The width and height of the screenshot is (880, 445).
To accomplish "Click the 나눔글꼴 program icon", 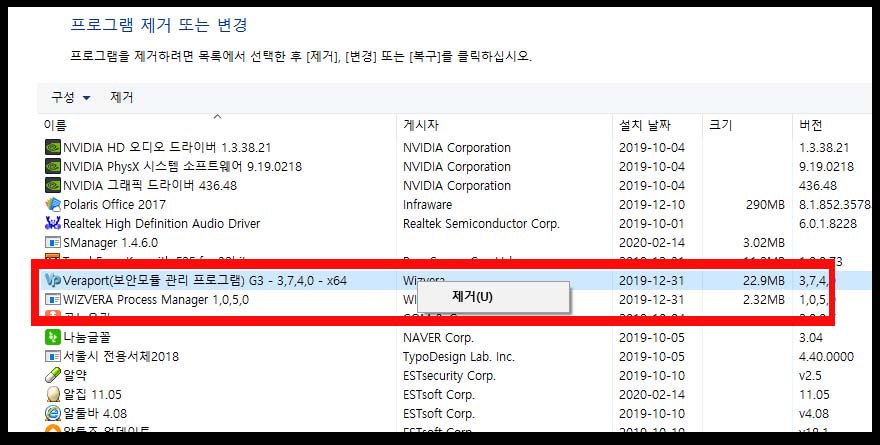I will coord(52,337).
